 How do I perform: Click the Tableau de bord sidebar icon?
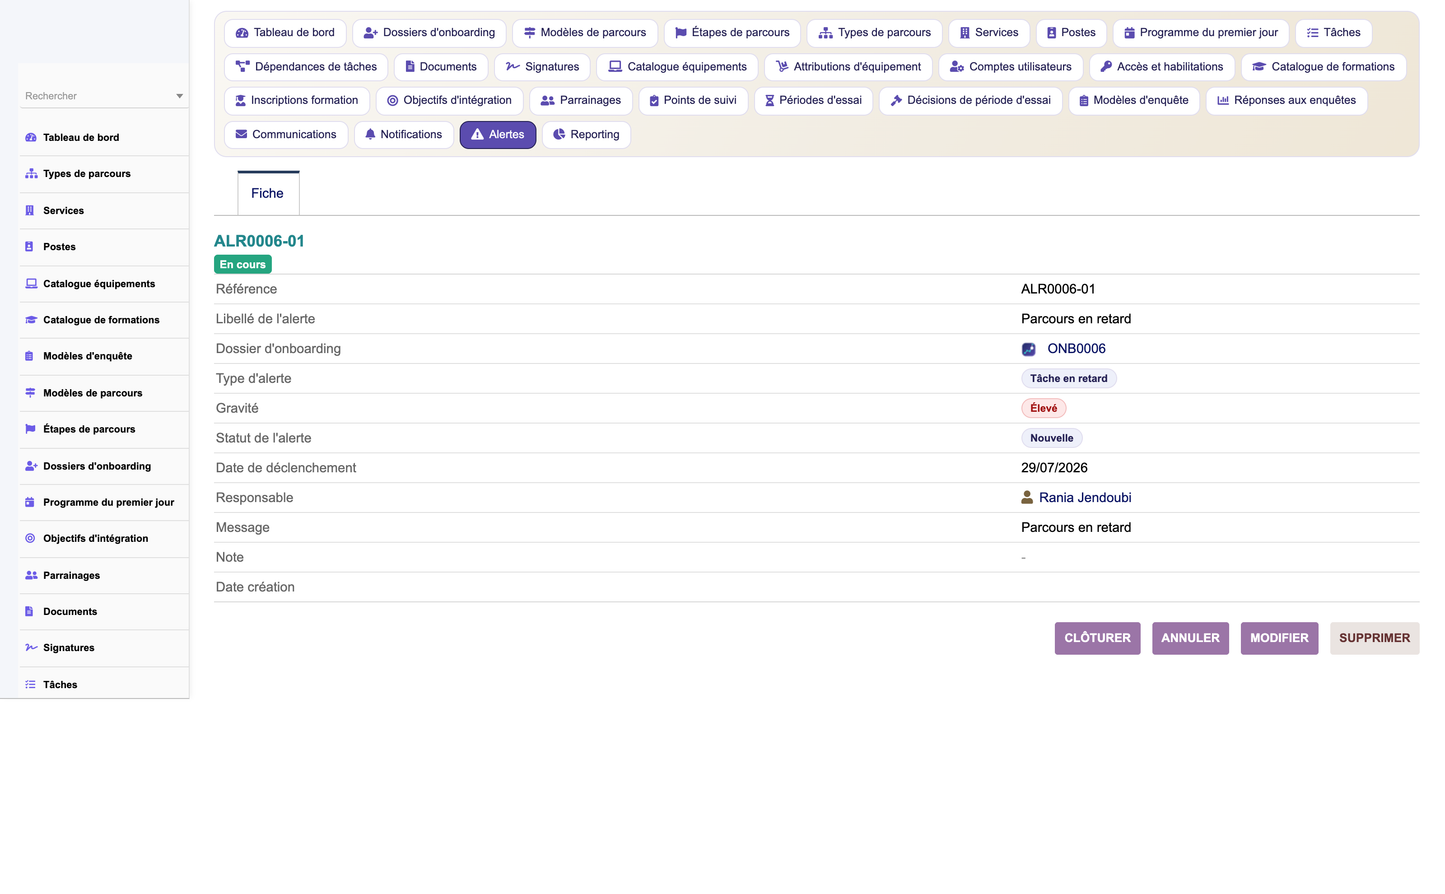(31, 138)
